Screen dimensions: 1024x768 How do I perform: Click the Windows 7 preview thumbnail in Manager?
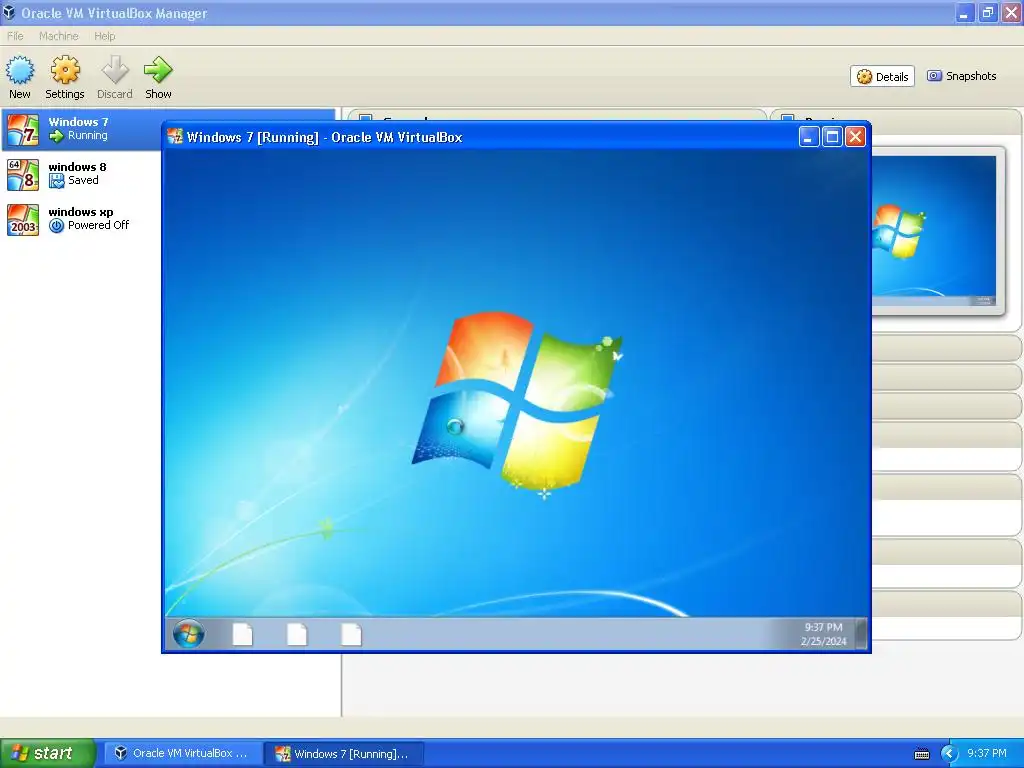[x=935, y=231]
